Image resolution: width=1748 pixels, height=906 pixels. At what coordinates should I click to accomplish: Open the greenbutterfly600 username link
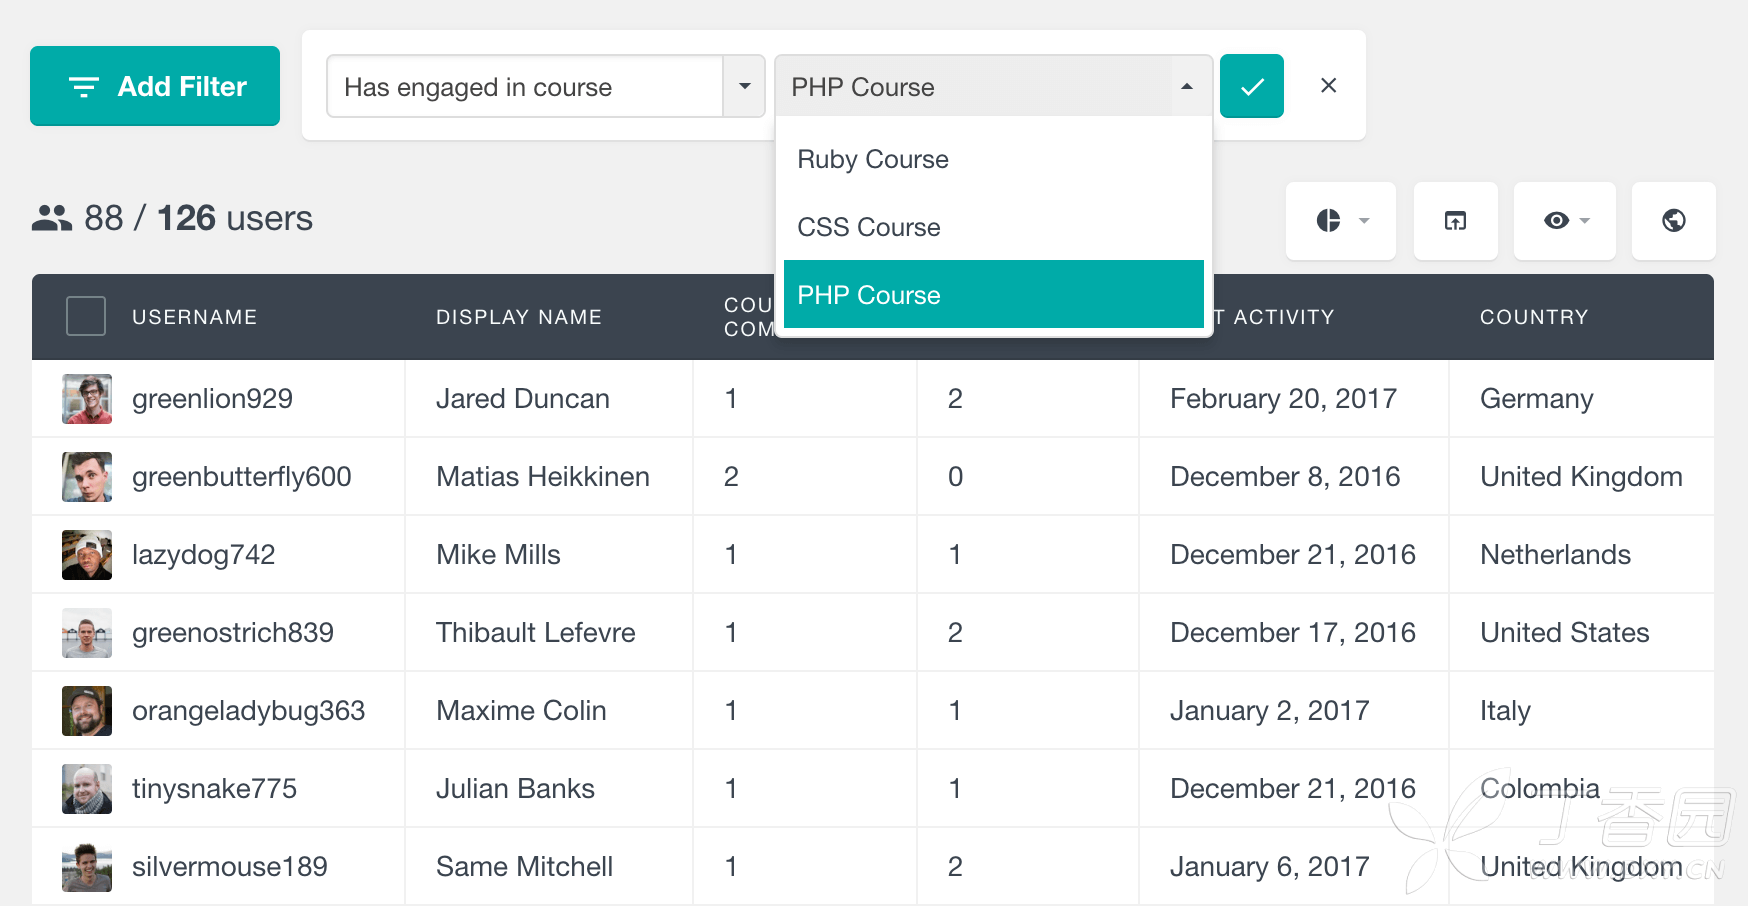[x=242, y=477]
